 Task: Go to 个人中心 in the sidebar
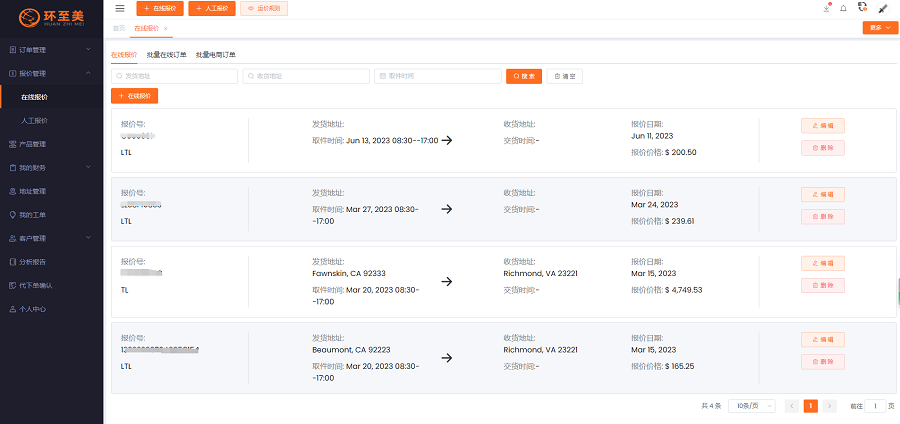click(33, 309)
